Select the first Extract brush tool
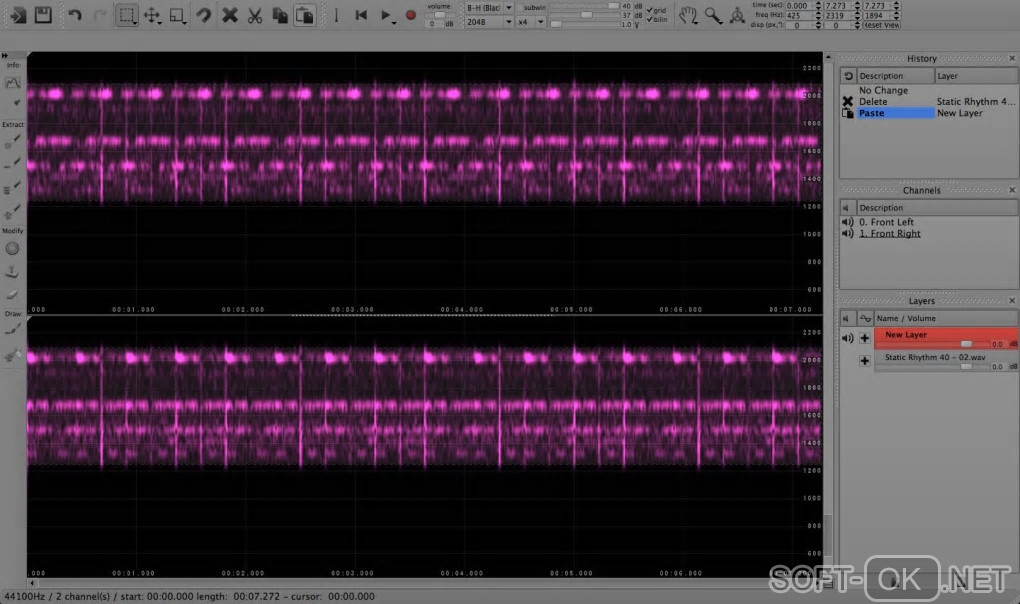Screen dimensions: 1020x604 click(12, 141)
